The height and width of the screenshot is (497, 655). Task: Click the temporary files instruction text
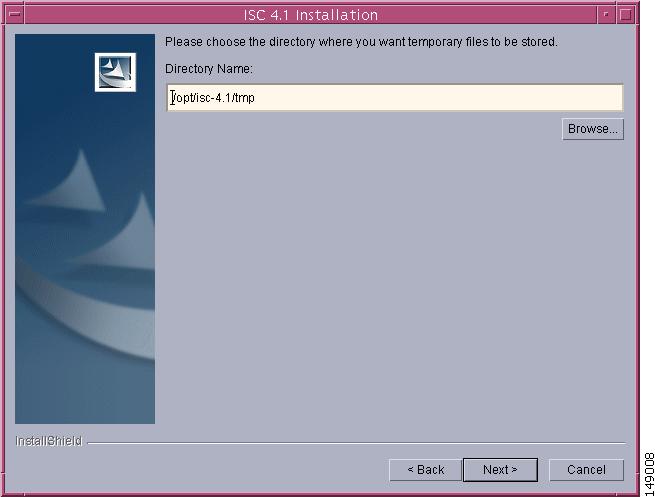pos(361,42)
